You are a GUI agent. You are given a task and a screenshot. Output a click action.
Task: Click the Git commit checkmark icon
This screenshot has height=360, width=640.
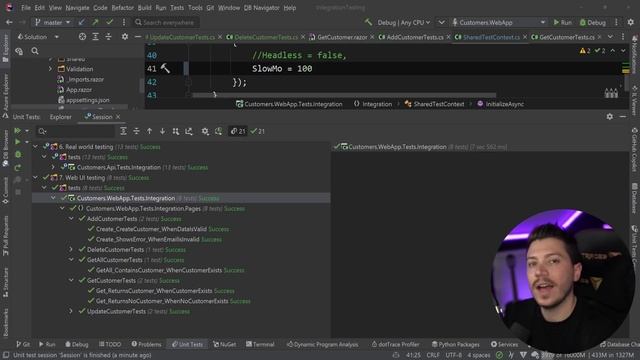(x=109, y=22)
